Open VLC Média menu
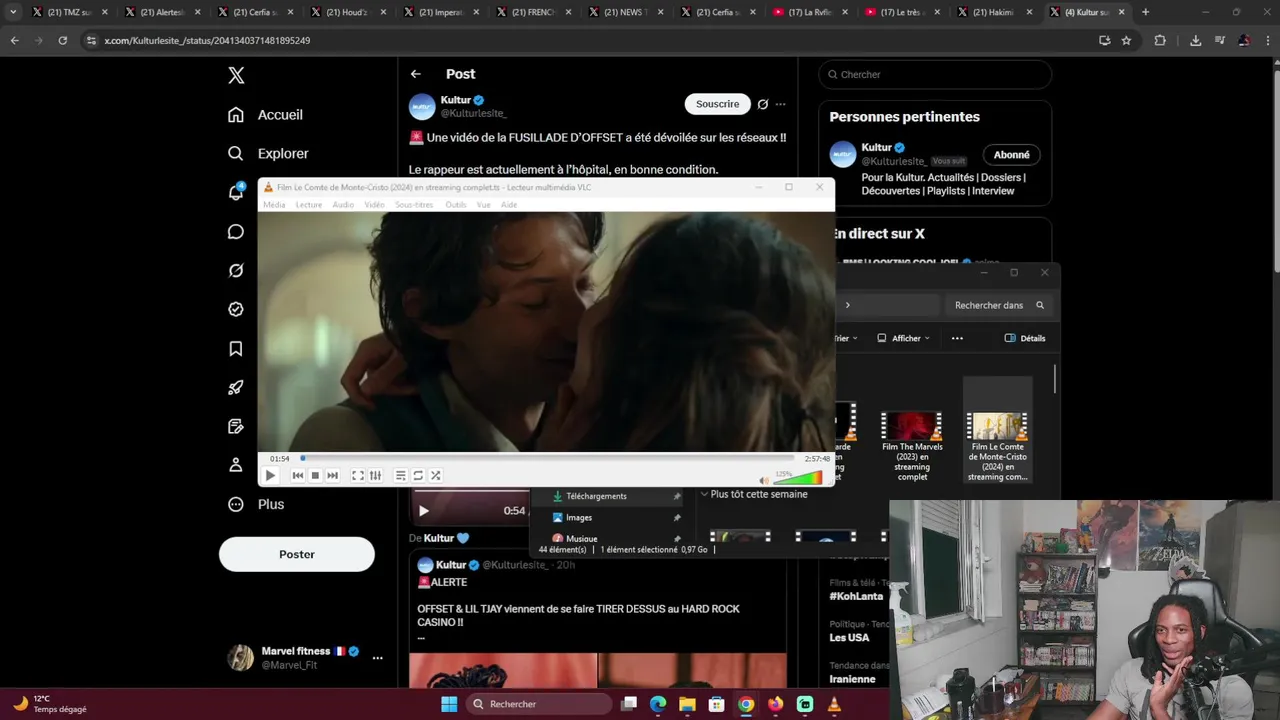The image size is (1280, 720). 274,205
